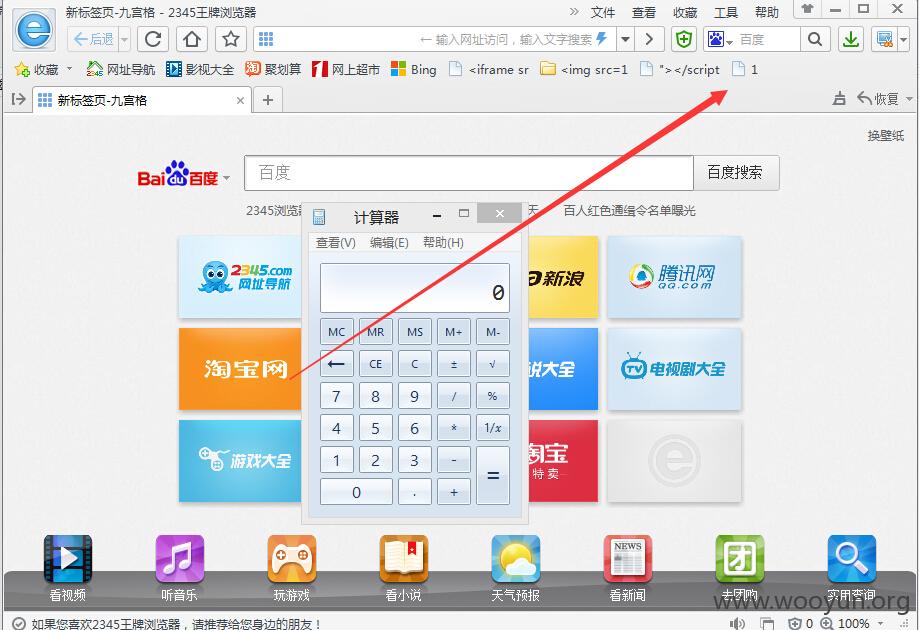Reload the page with the refresh icon
Image resolution: width=919 pixels, height=630 pixels.
pyautogui.click(x=153, y=39)
